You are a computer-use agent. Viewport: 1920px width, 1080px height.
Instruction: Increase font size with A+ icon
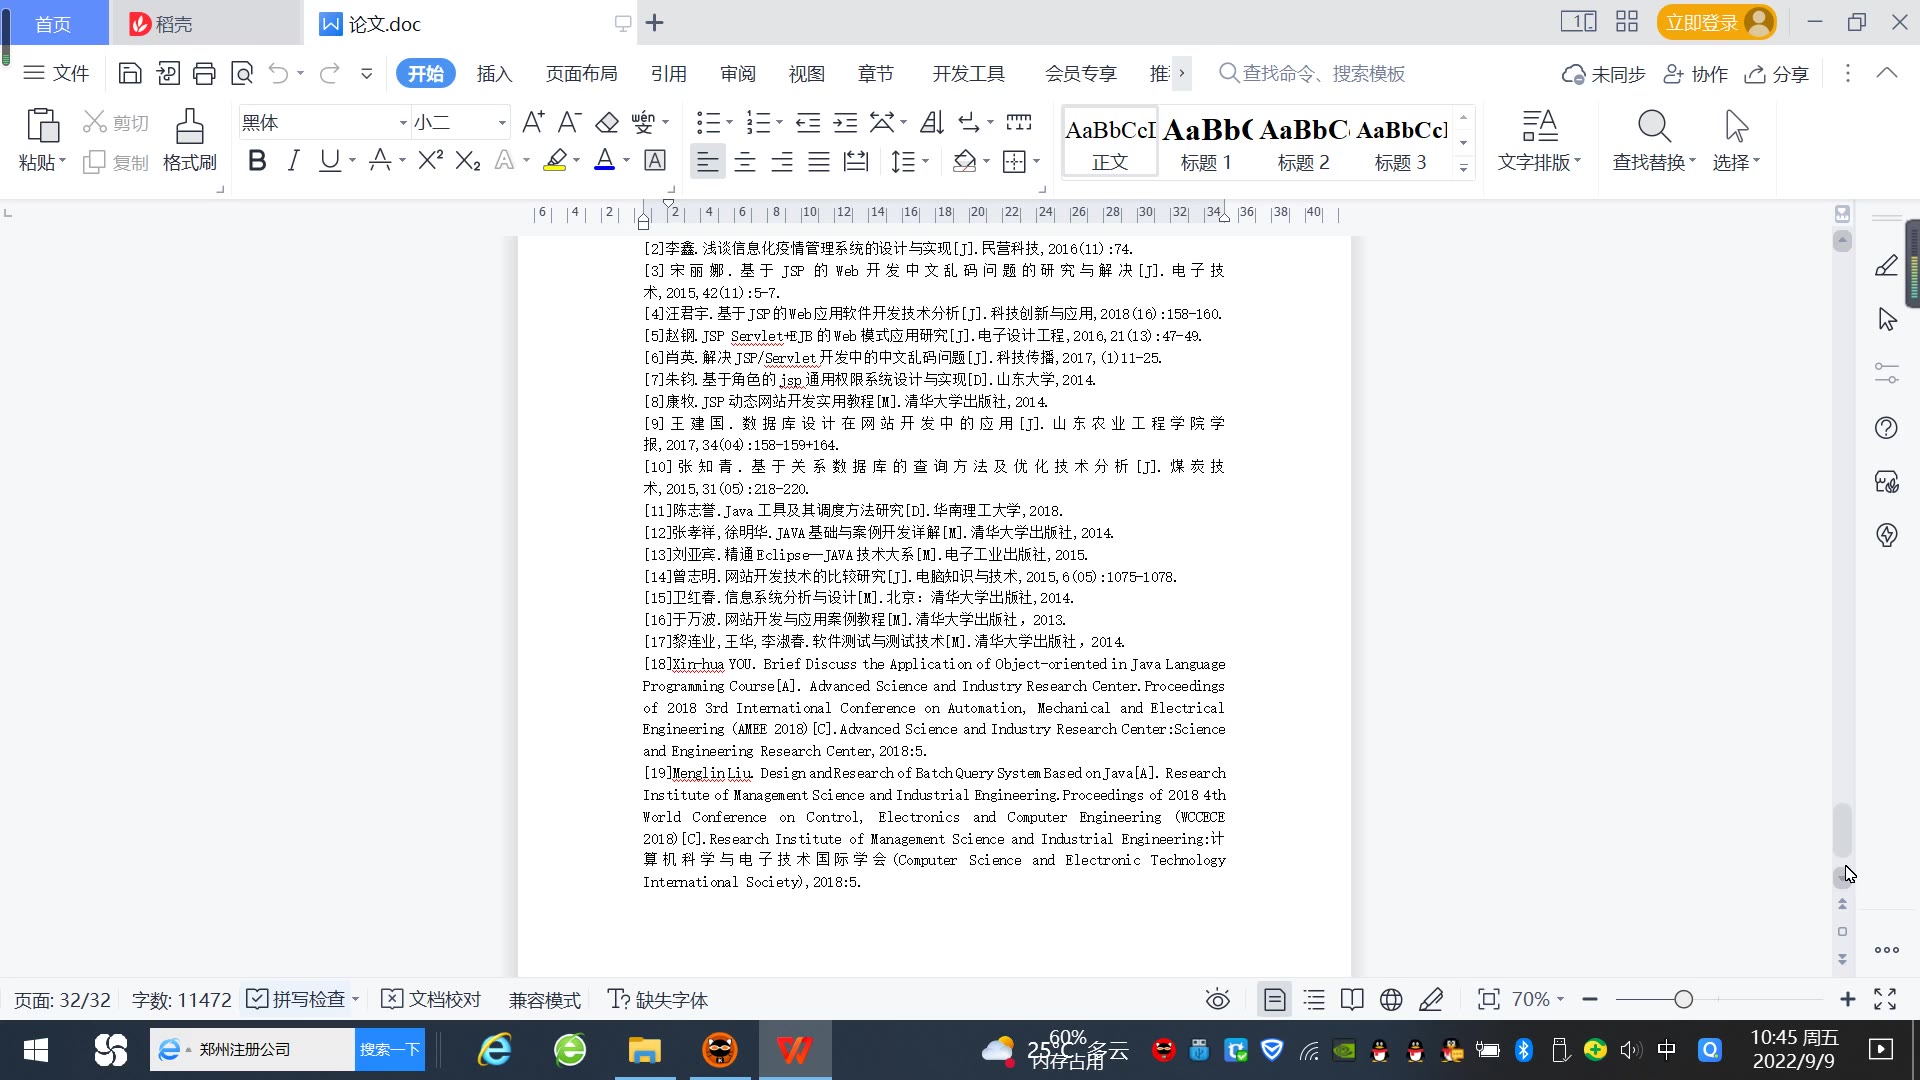point(533,122)
